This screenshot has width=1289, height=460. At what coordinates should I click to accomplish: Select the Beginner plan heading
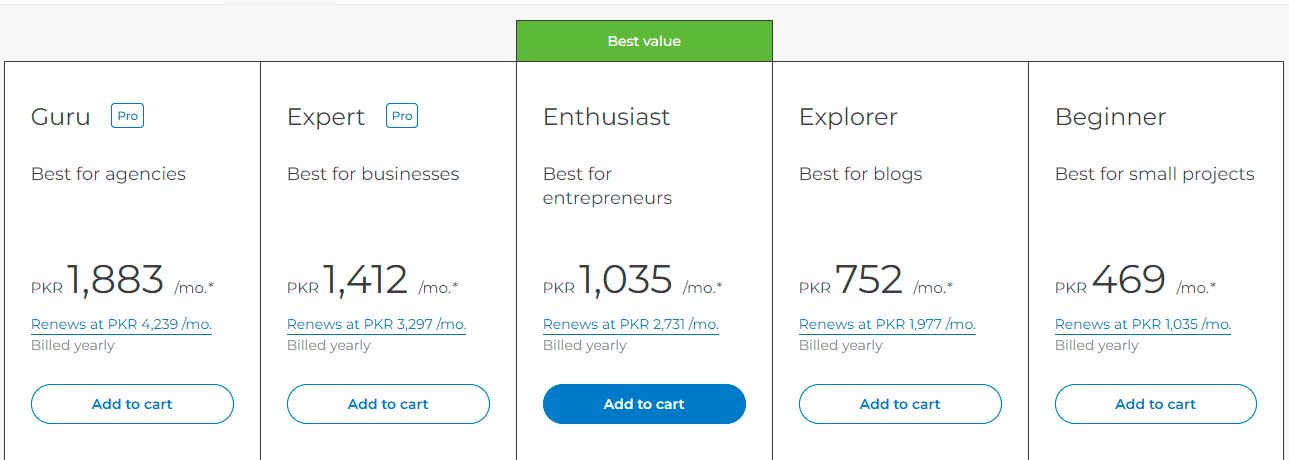[x=1110, y=117]
